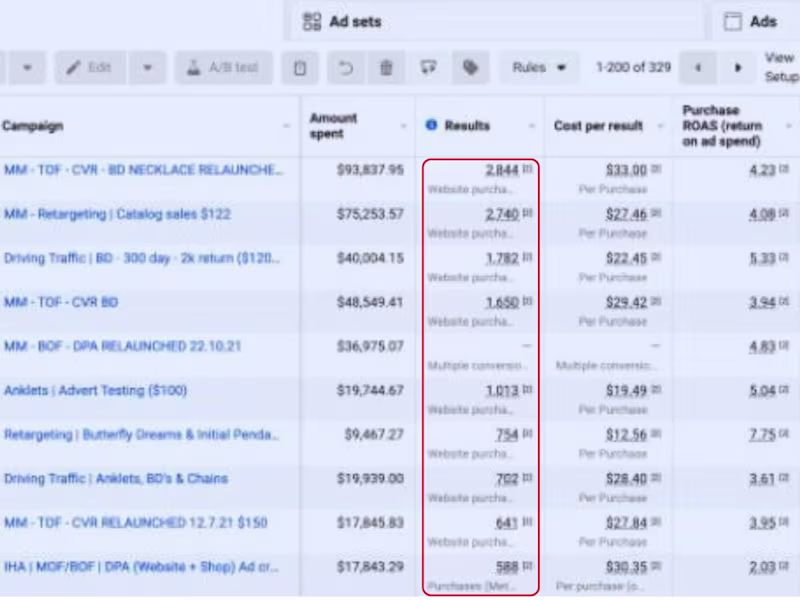
Task: Click the $12.56 cost per result
Action: [627, 435]
